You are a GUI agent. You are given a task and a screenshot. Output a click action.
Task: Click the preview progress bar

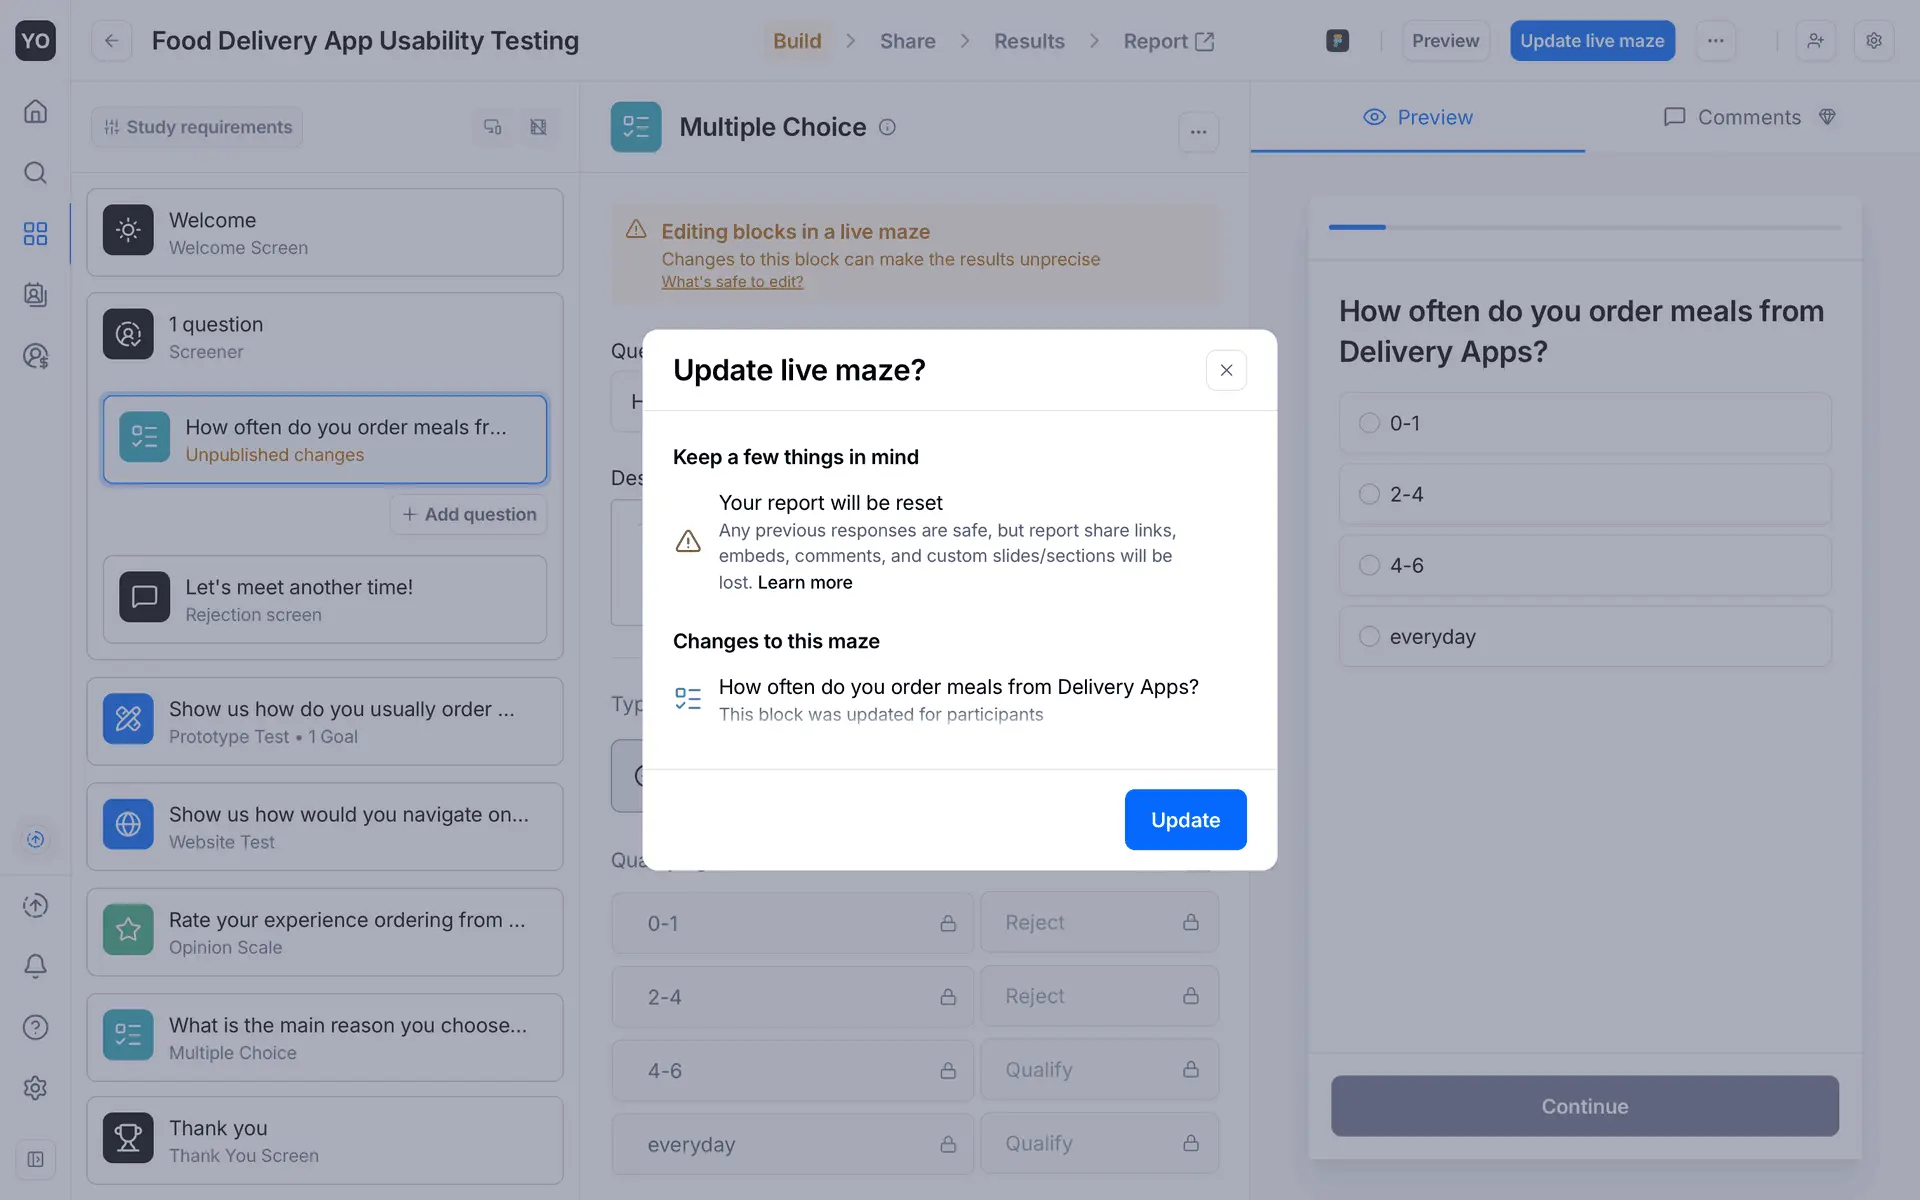click(x=1584, y=227)
